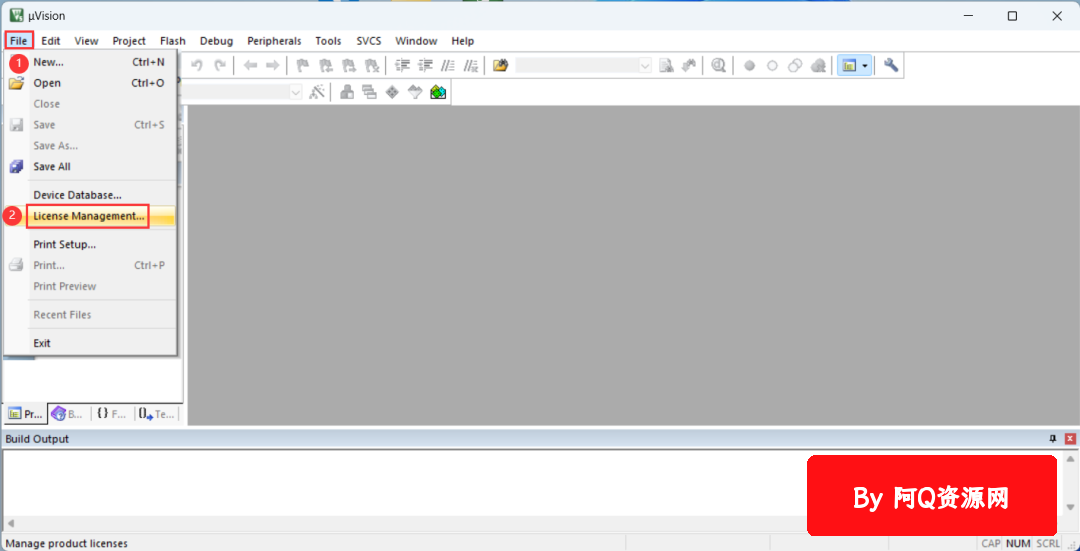The height and width of the screenshot is (551, 1080).
Task: Switch to the Templates (Te...) tab
Action: click(156, 414)
